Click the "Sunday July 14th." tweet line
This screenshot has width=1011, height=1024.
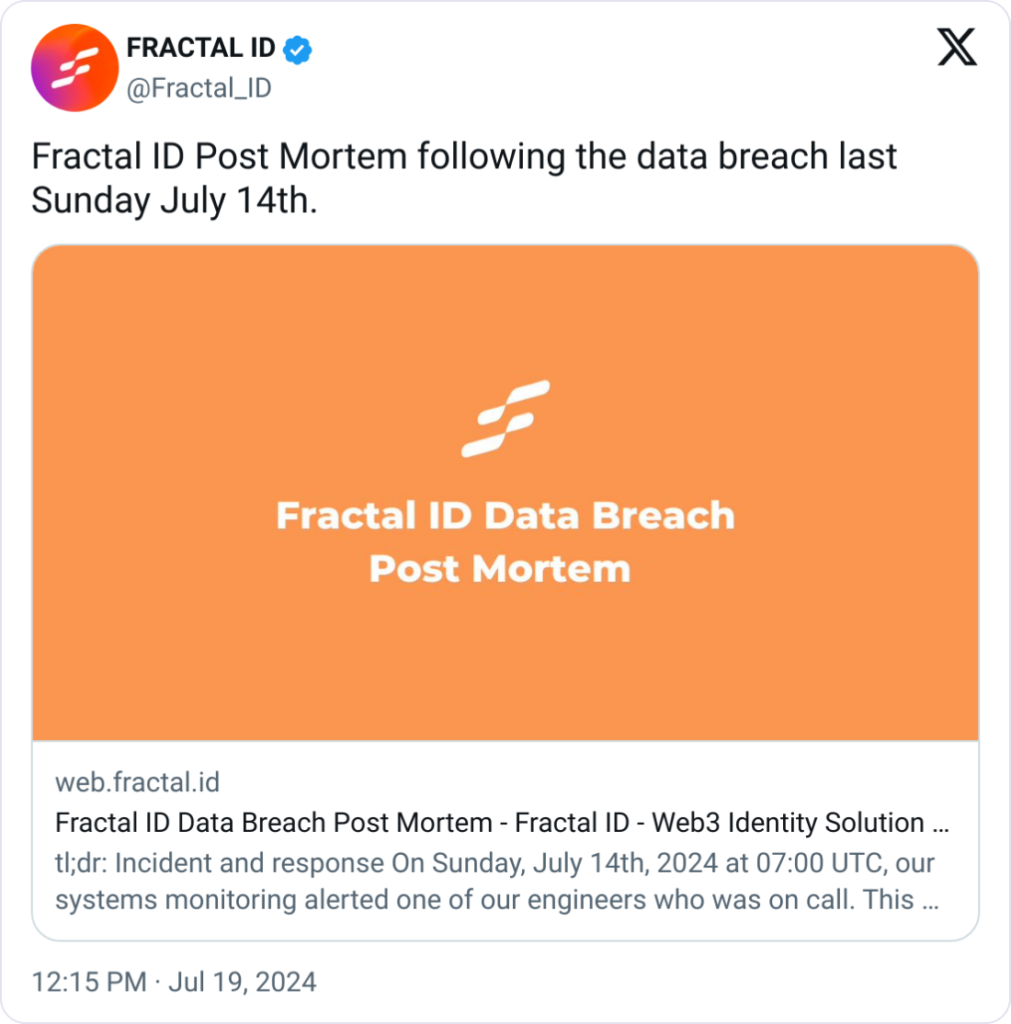click(174, 200)
